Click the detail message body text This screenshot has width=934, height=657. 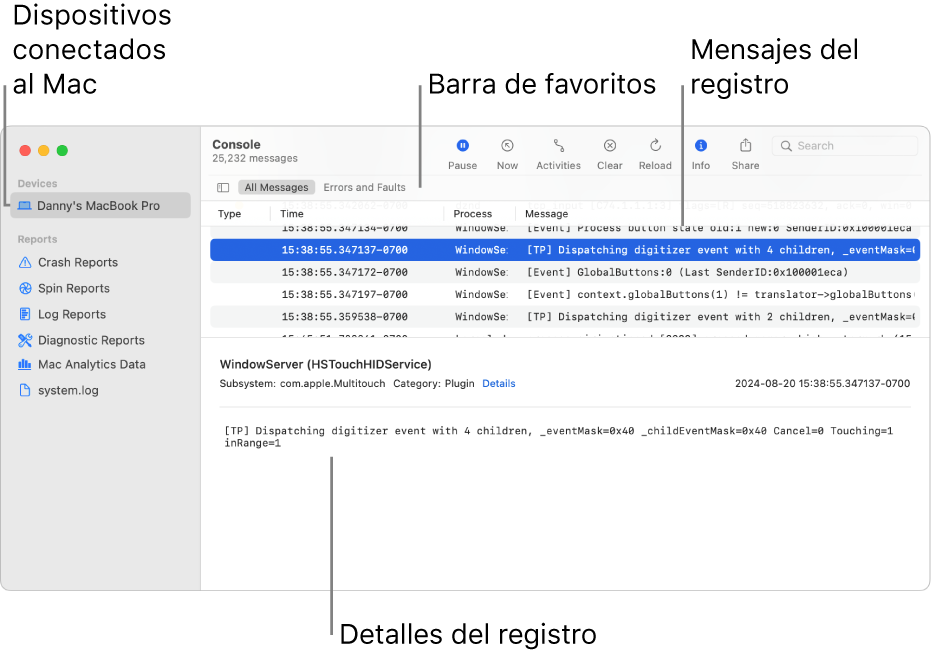pyautogui.click(x=559, y=437)
